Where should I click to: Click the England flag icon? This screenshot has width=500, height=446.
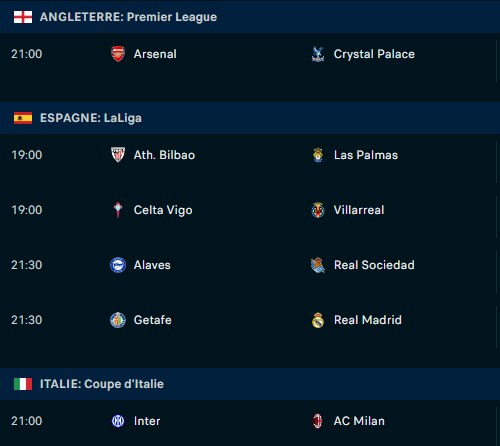pyautogui.click(x=23, y=17)
